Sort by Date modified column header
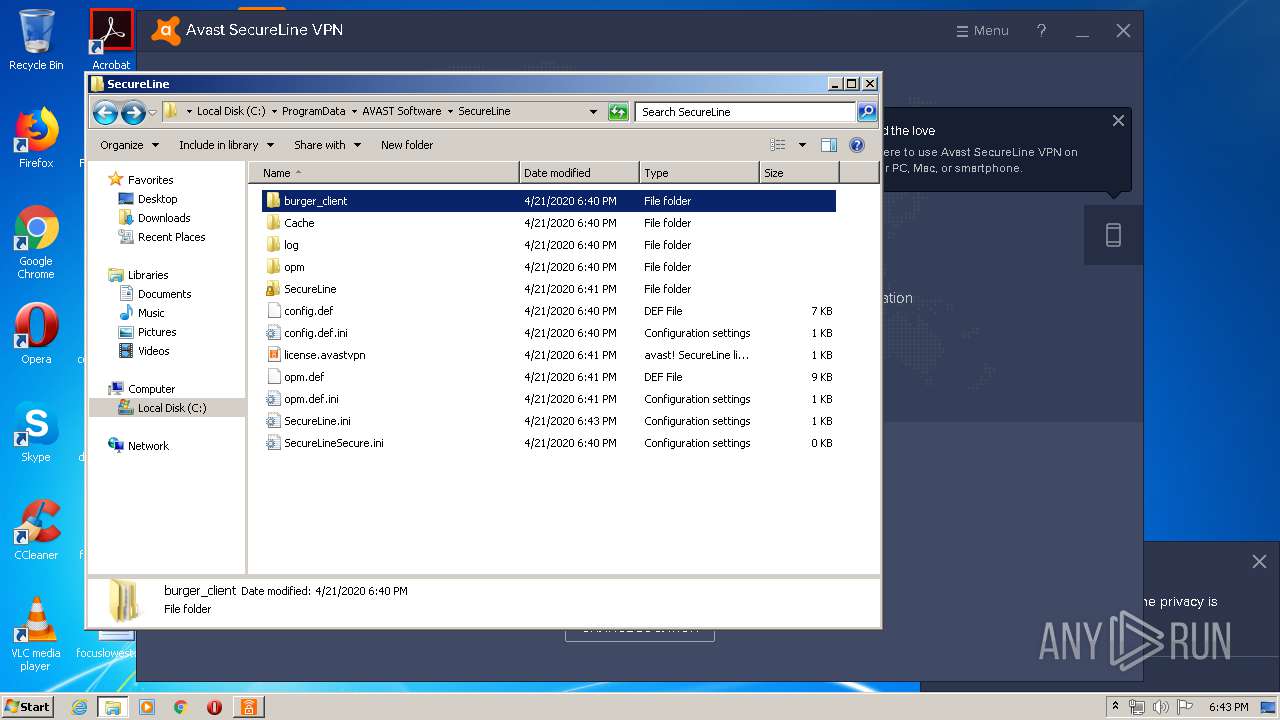The image size is (1280, 720). click(x=579, y=173)
